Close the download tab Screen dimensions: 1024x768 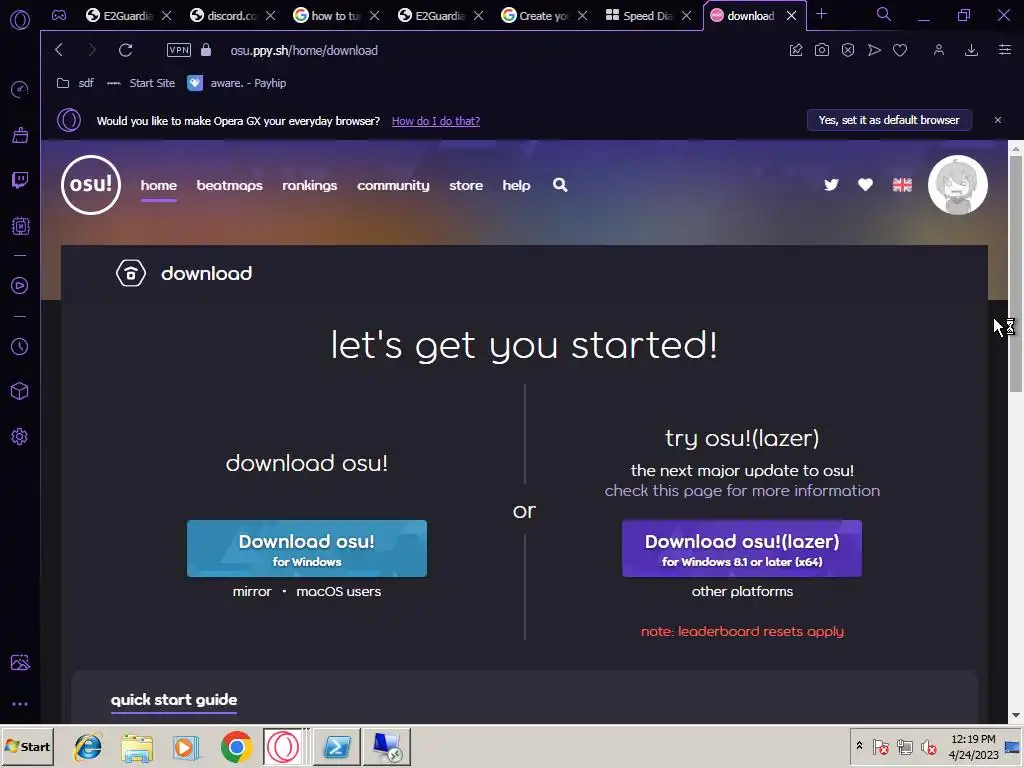[791, 16]
